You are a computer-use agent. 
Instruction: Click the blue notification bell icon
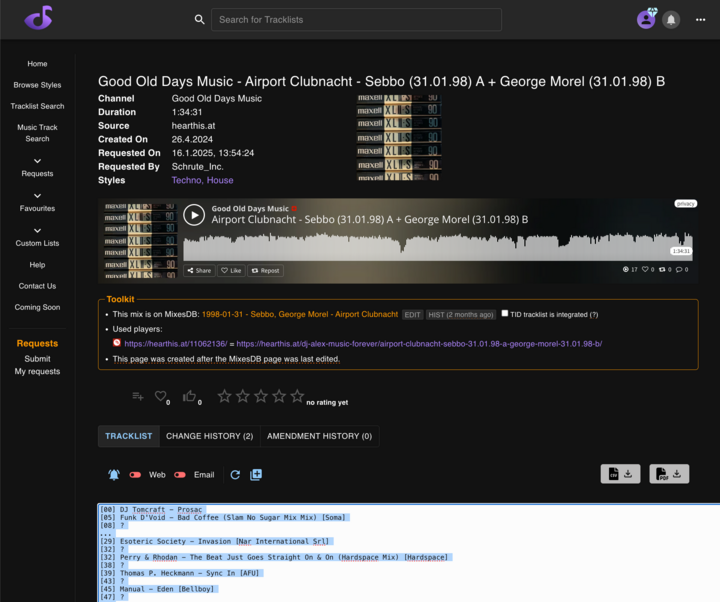coord(114,475)
